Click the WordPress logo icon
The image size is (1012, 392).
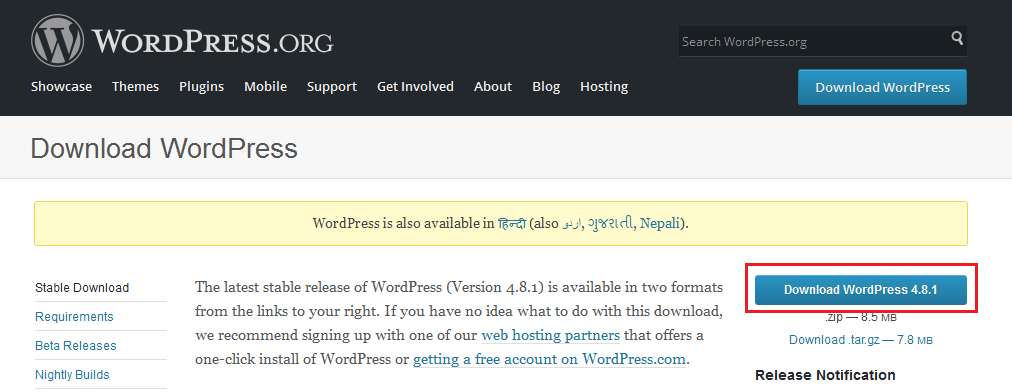(57, 40)
